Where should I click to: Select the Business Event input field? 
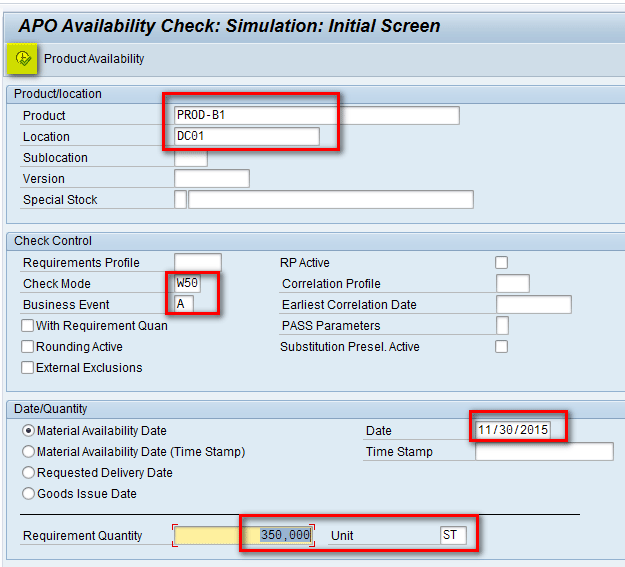[184, 305]
